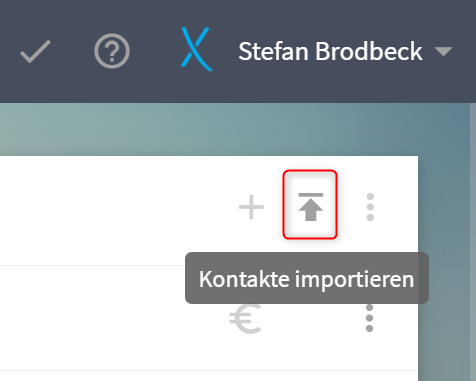The height and width of the screenshot is (381, 476).
Task: Click the Euro currency icon
Action: [245, 319]
